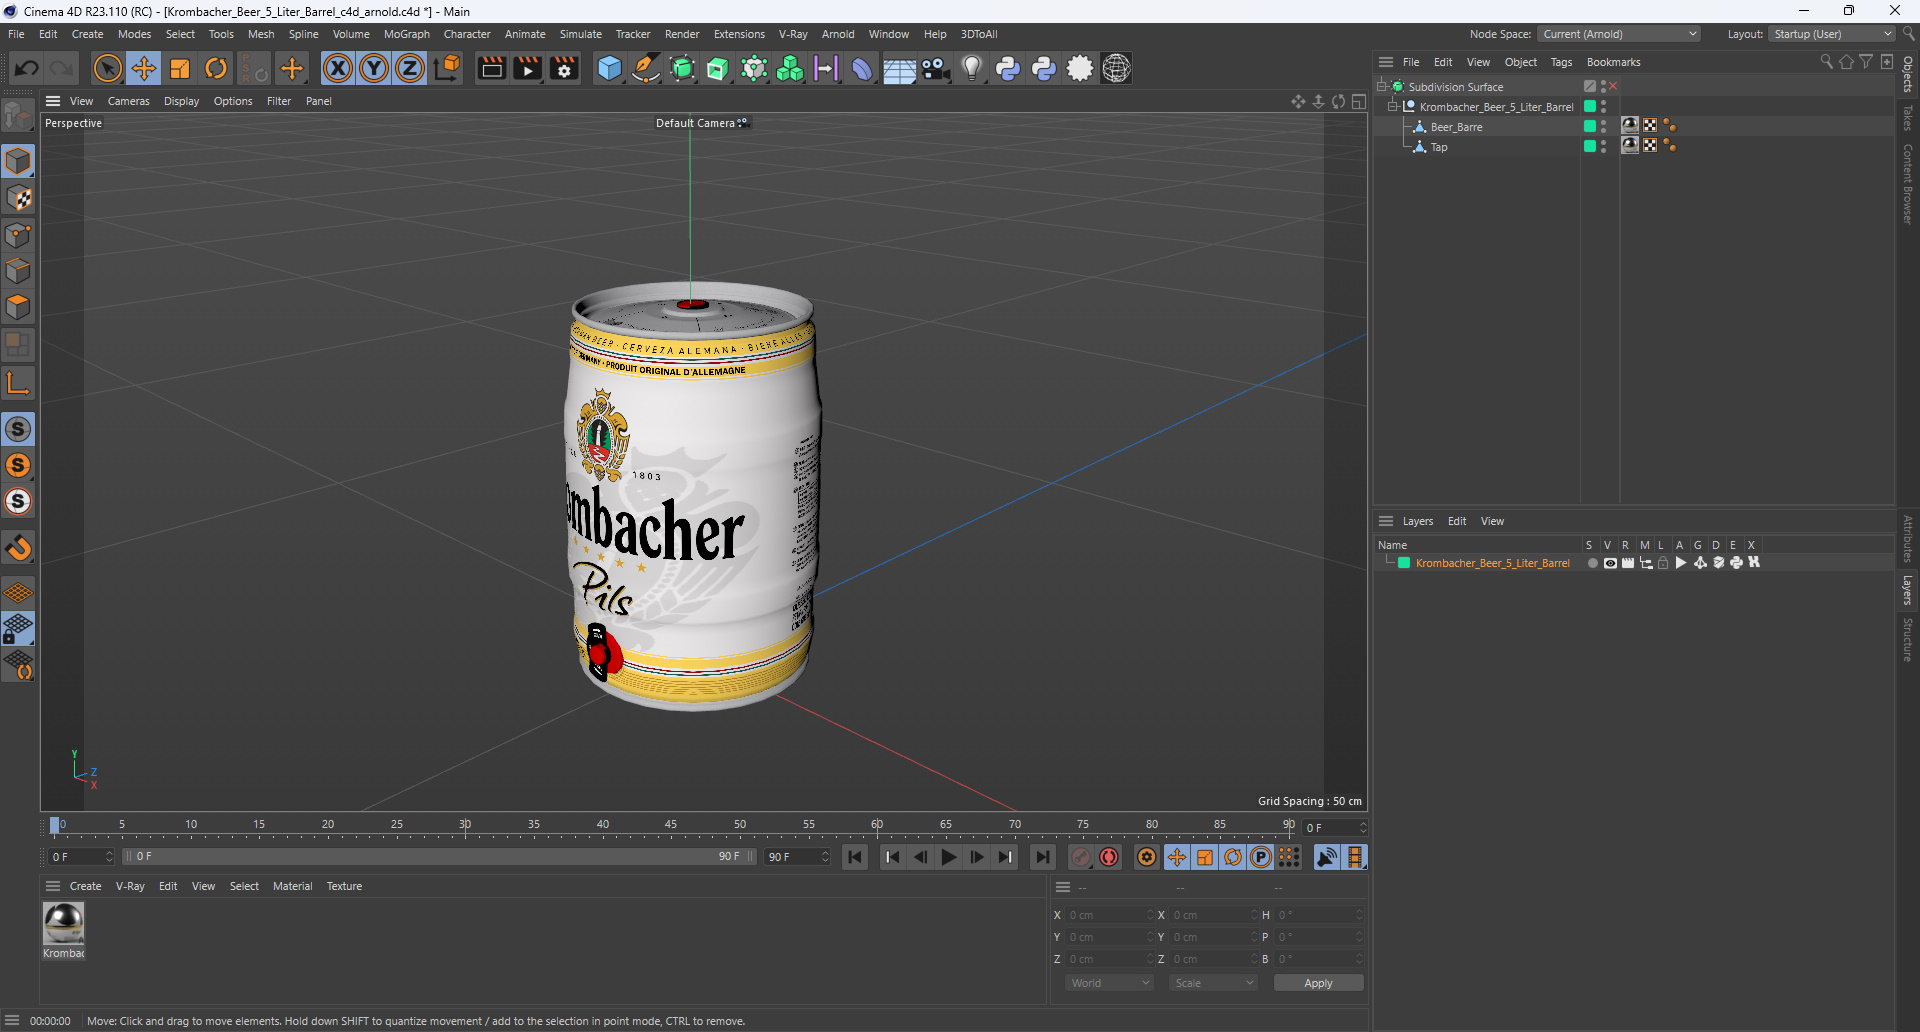The height and width of the screenshot is (1032, 1920).
Task: Enable Texture mode in left palette
Action: 18,198
